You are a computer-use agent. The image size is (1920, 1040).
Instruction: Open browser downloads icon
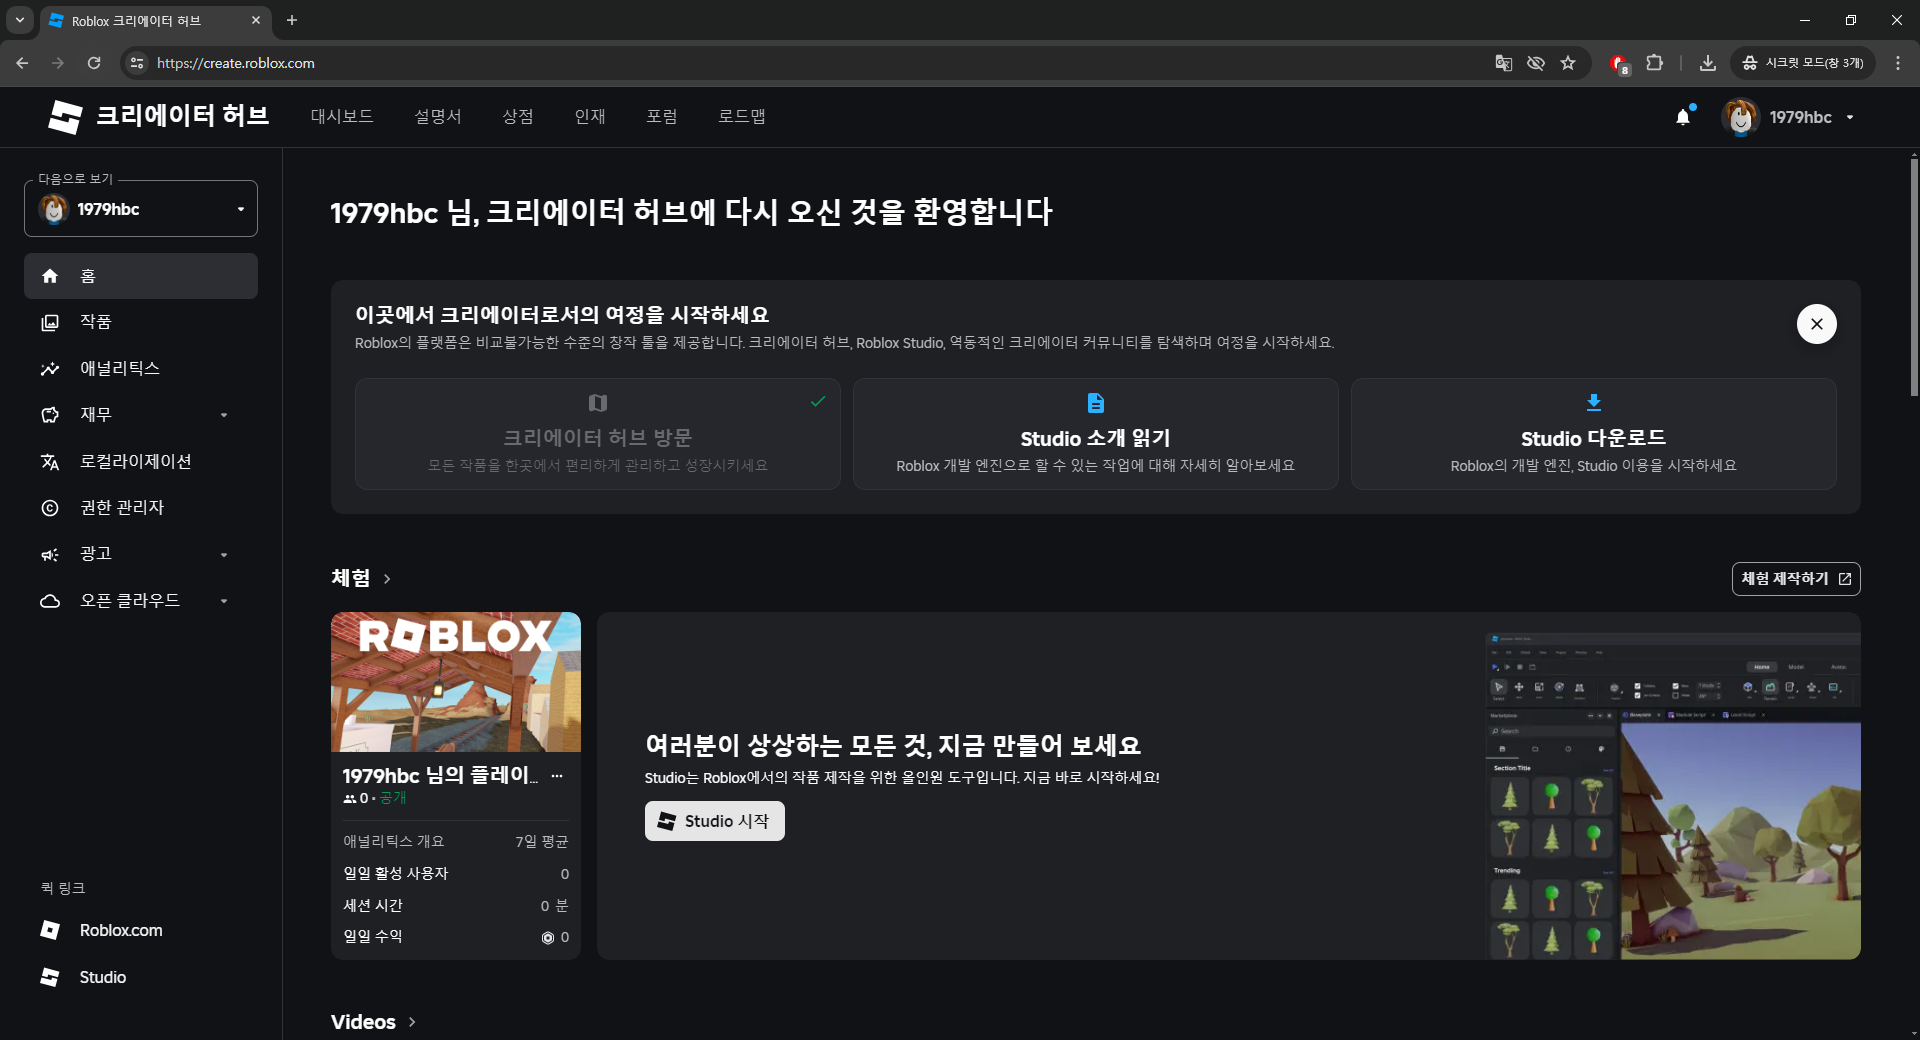(1708, 63)
